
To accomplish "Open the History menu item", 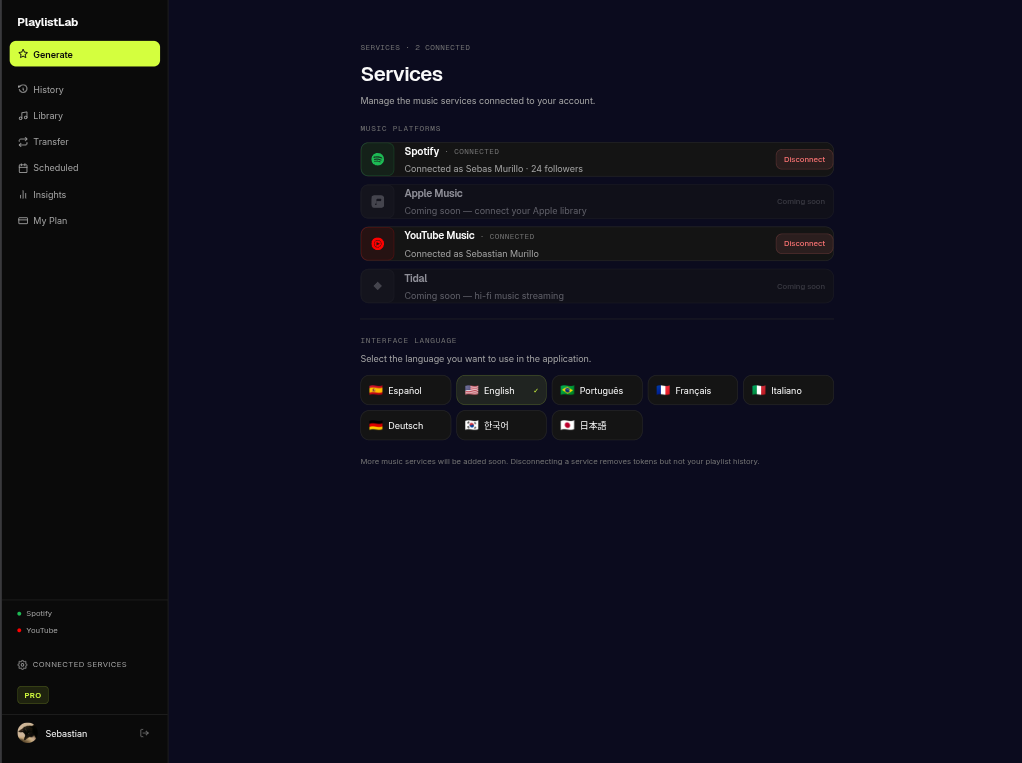I will click(85, 89).
